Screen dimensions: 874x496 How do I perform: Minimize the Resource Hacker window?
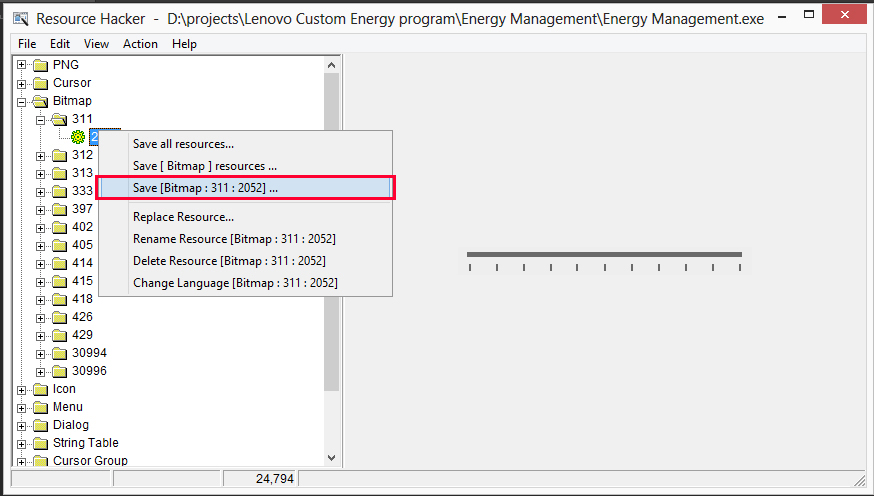tap(783, 17)
